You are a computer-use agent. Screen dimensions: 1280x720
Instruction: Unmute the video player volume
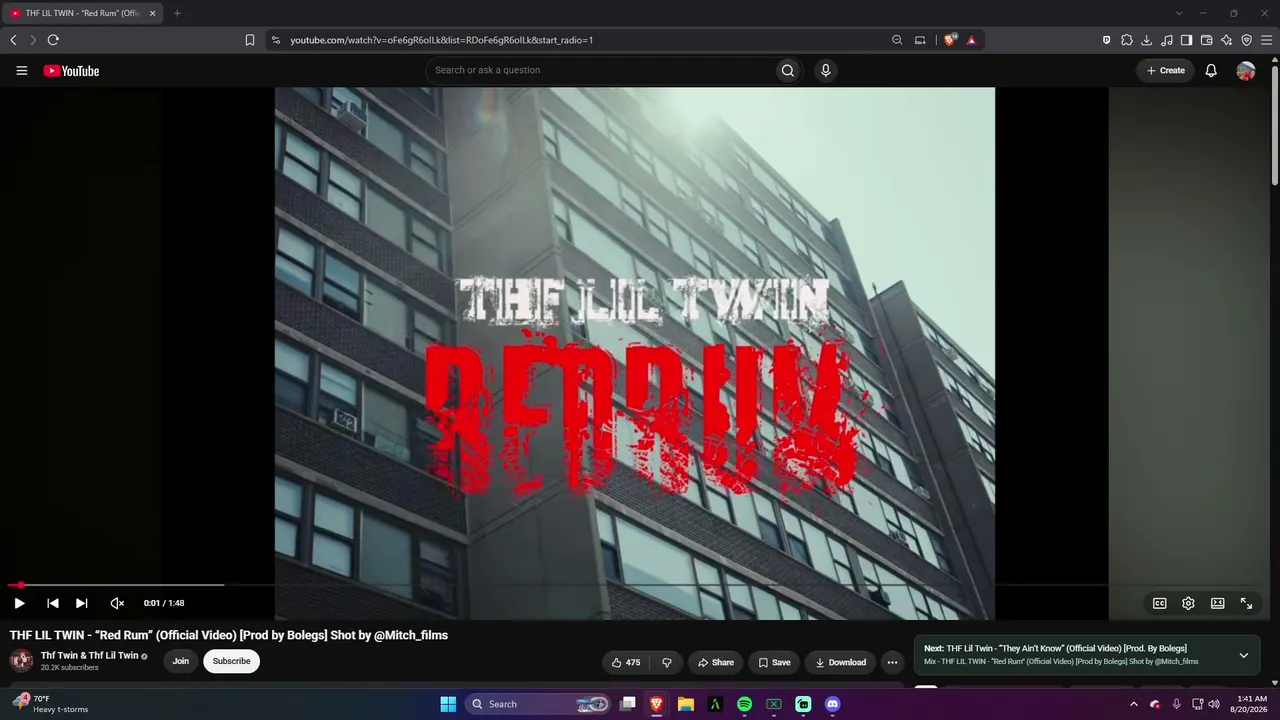(x=117, y=603)
